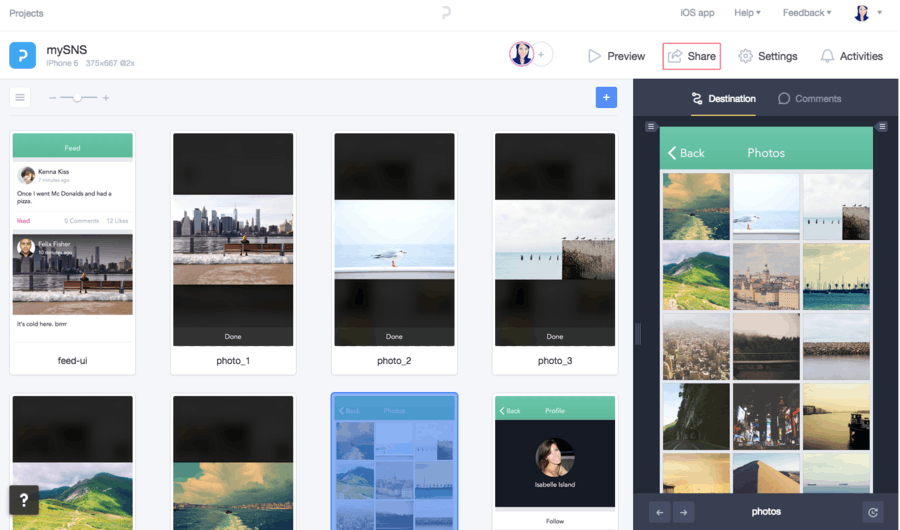This screenshot has width=900, height=530.
Task: Select the photo_1 screen thumbnail
Action: 233,253
